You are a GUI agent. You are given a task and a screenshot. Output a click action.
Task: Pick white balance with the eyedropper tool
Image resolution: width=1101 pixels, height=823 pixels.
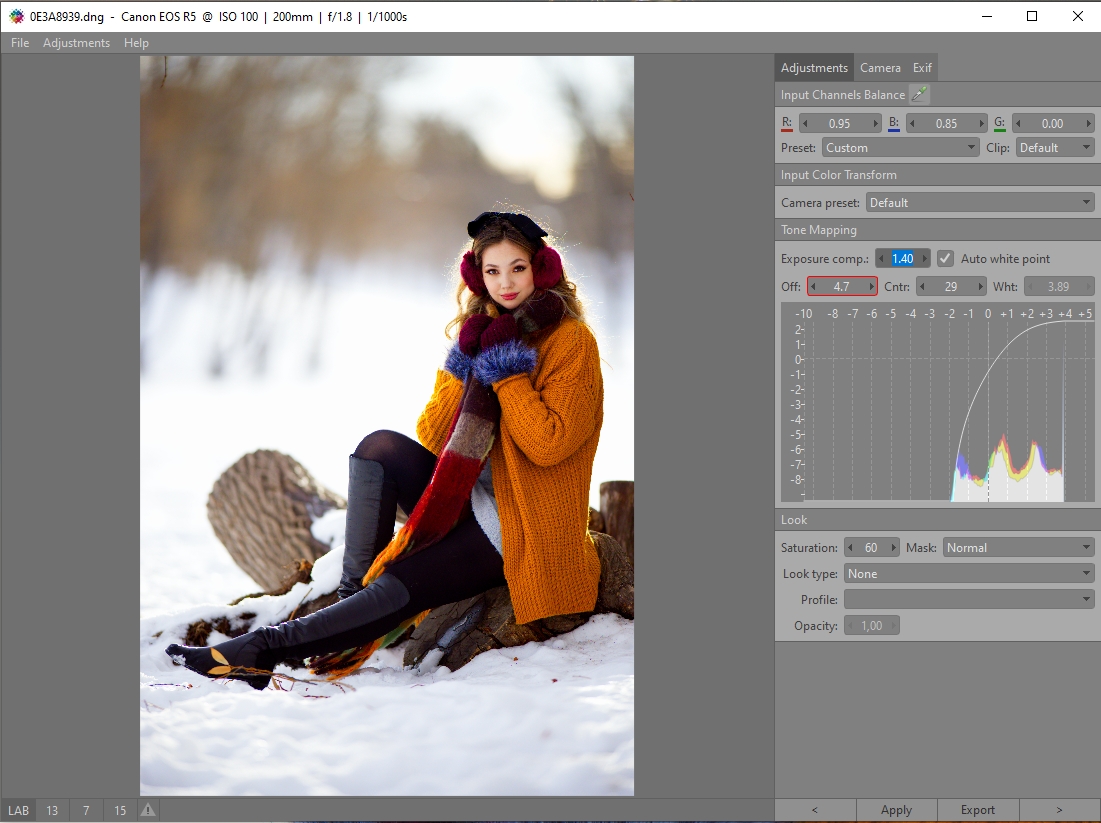(919, 95)
